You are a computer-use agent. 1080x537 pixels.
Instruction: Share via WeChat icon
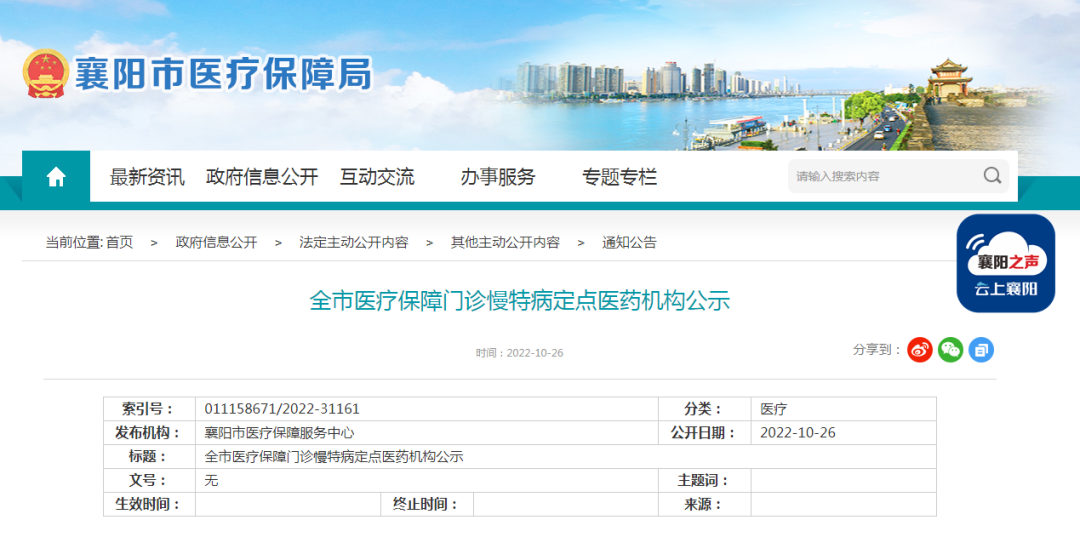[951, 350]
